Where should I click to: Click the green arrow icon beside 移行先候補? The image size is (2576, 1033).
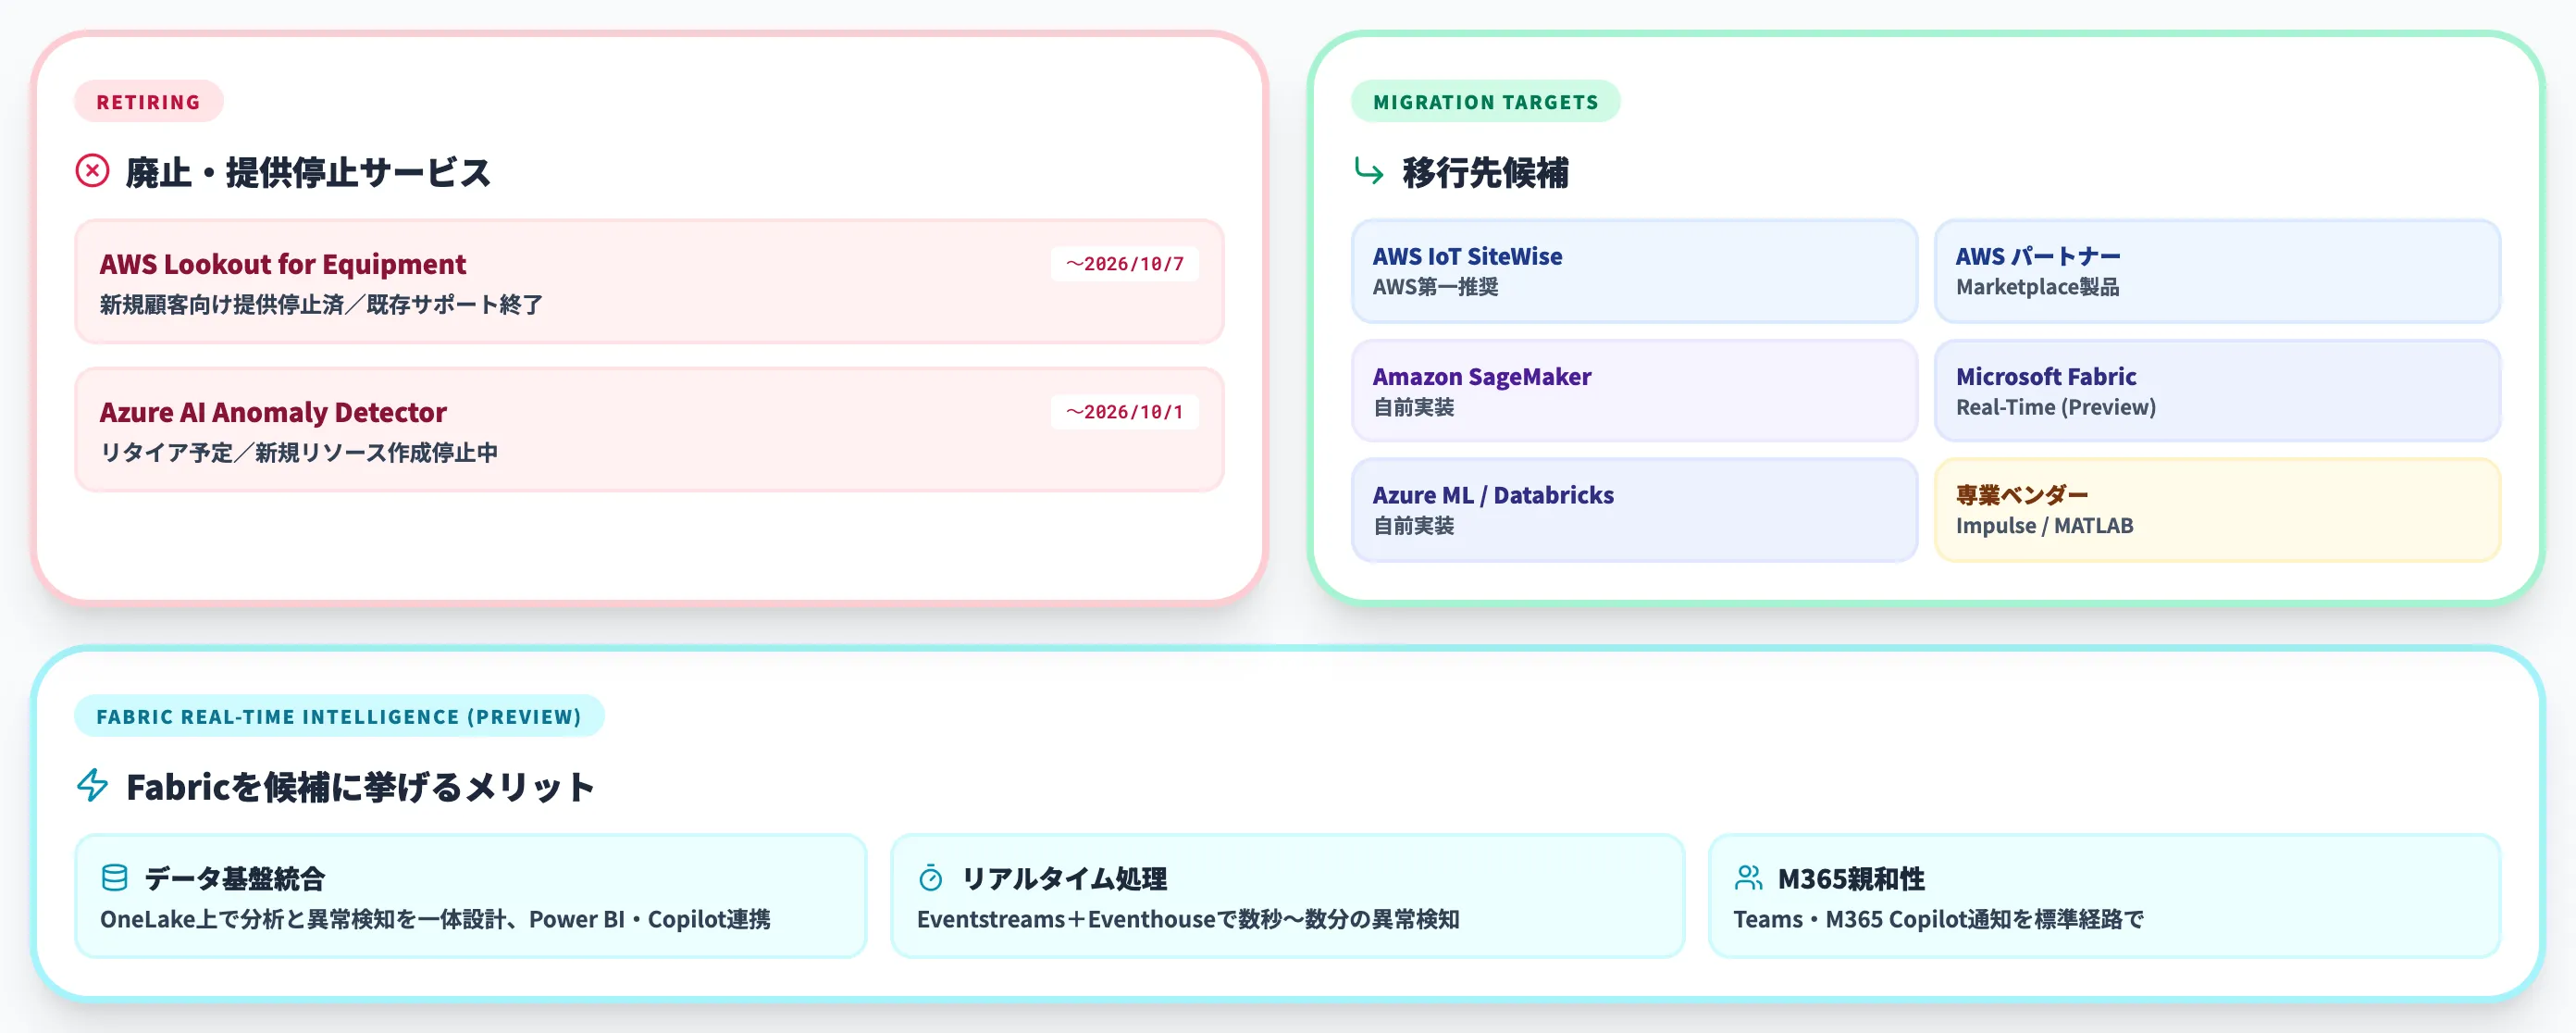pos(1371,172)
